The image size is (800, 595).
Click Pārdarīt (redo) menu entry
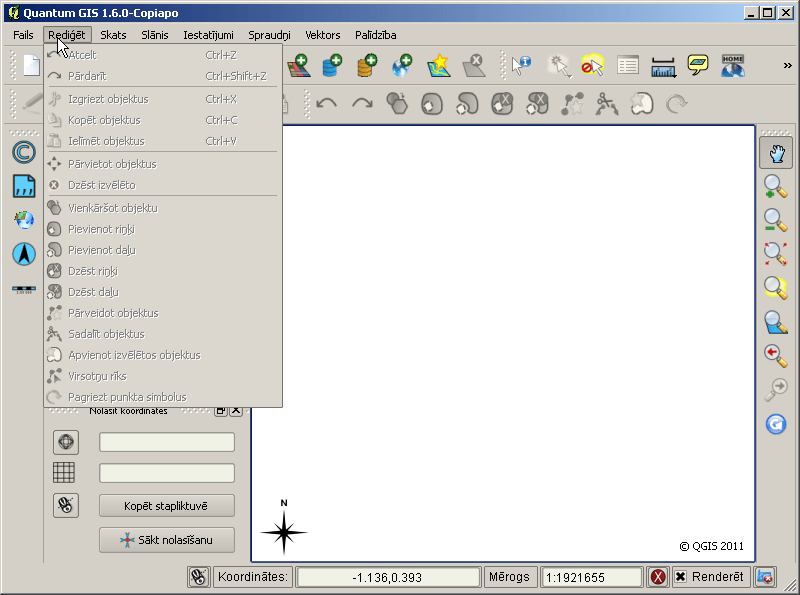point(163,76)
